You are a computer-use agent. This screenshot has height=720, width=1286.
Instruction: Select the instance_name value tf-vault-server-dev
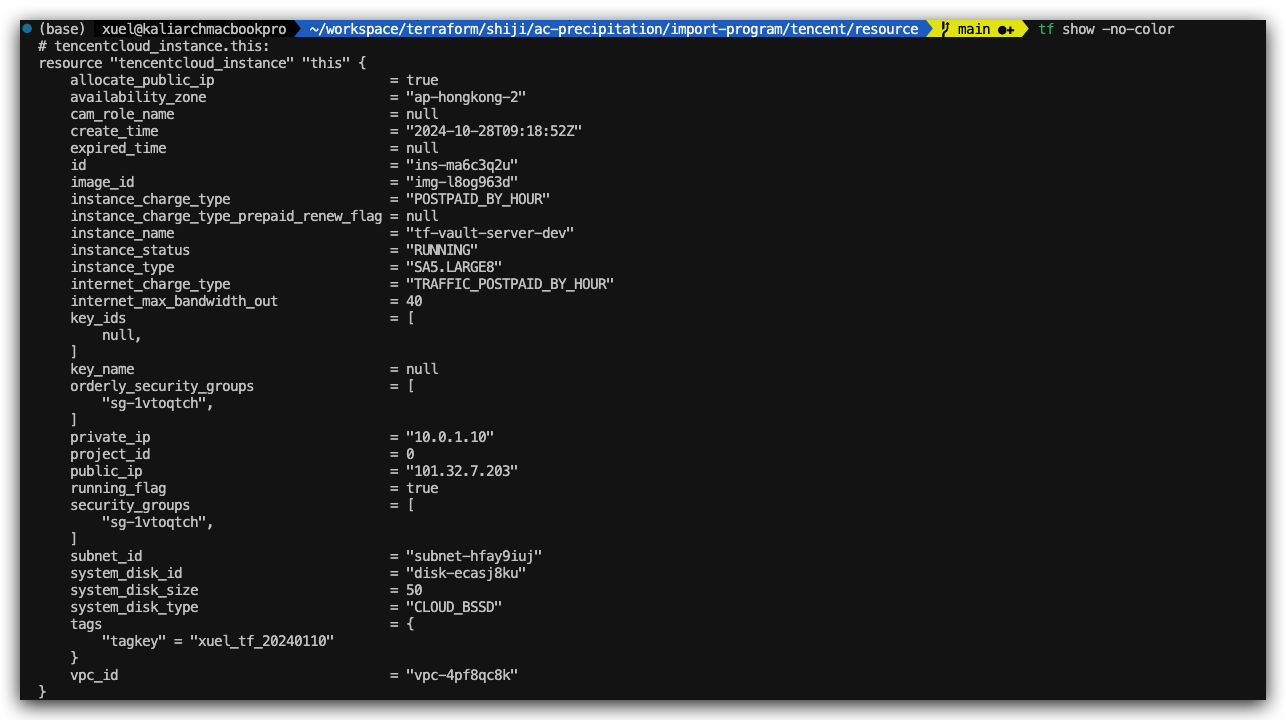pyautogui.click(x=490, y=233)
